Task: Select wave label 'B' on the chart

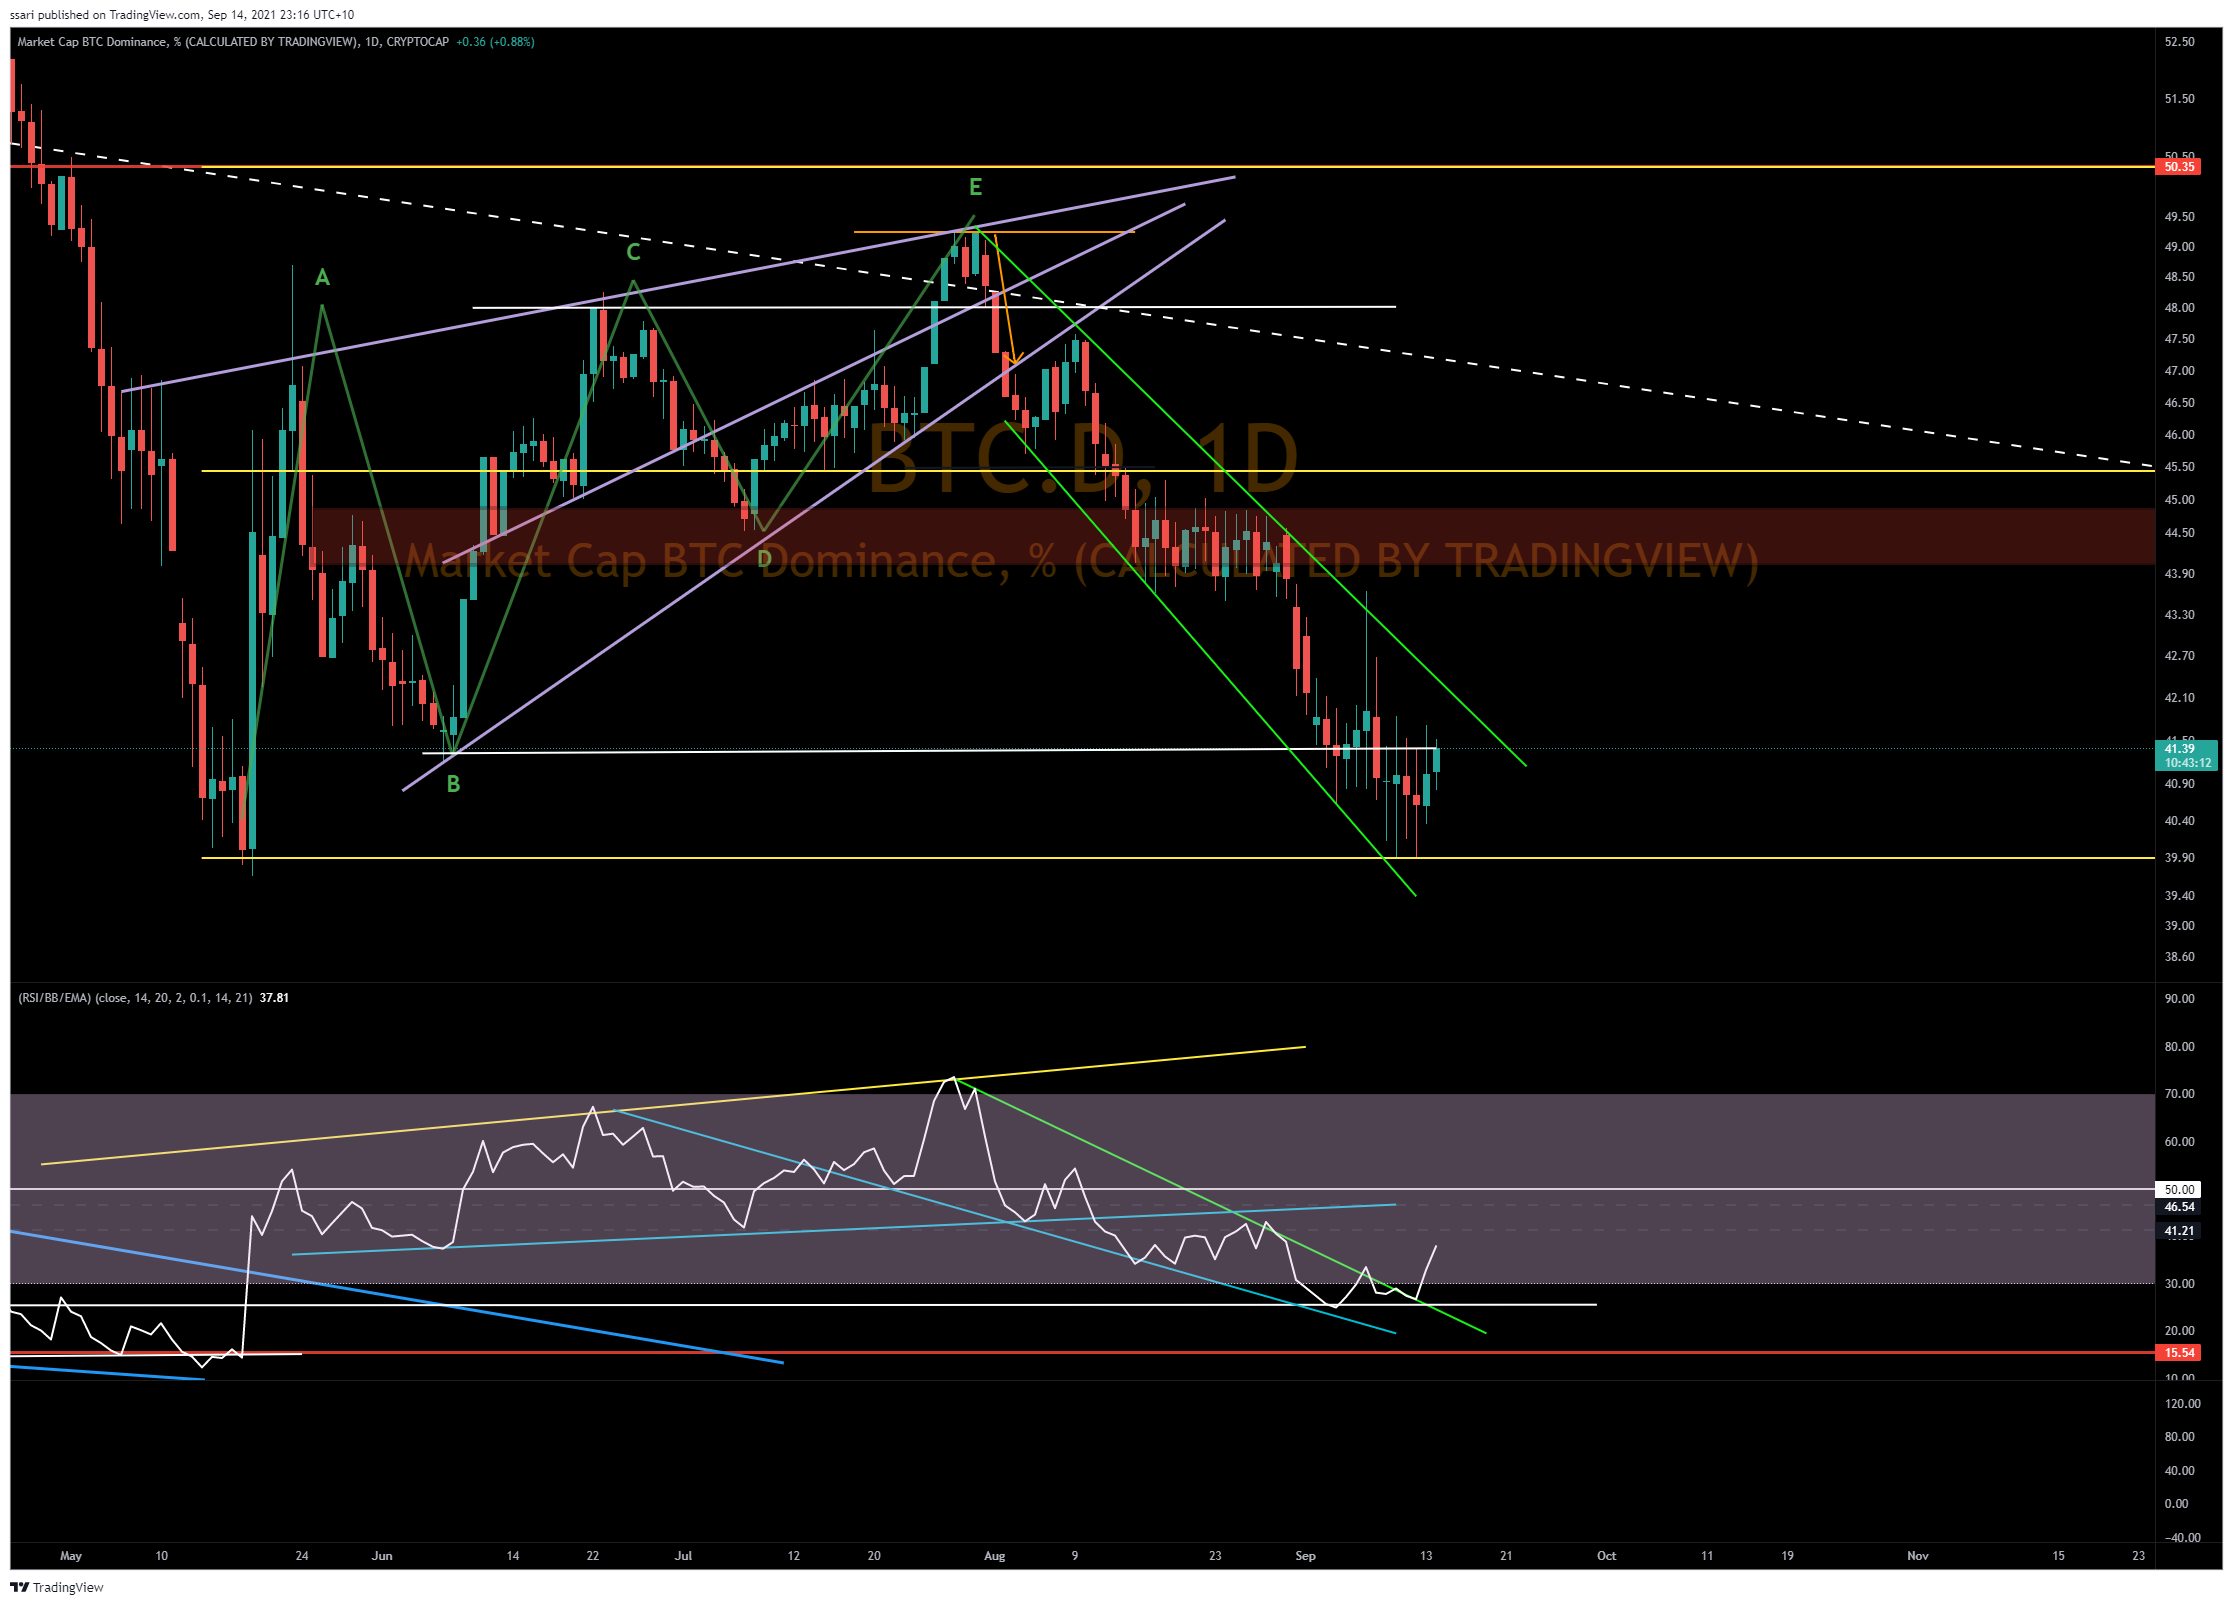Action: tap(453, 784)
